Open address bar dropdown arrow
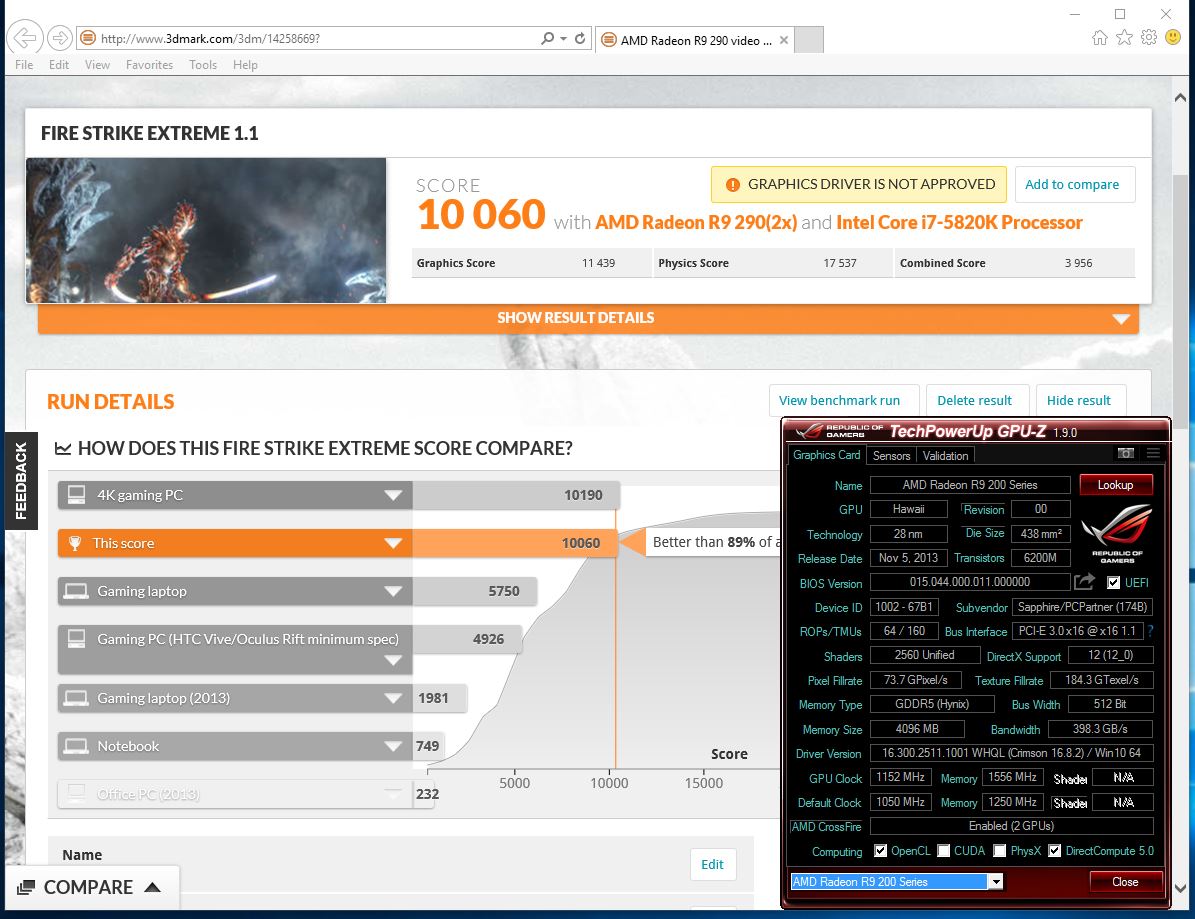1195x919 pixels. click(x=563, y=38)
